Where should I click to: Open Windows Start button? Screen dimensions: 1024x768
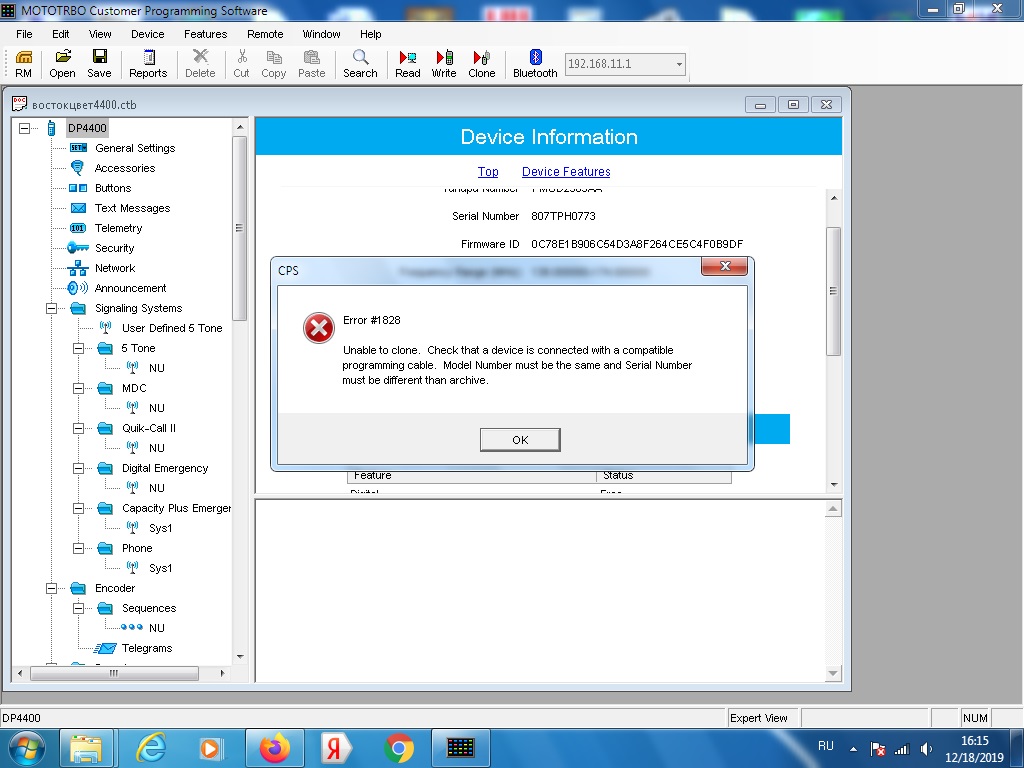[27, 748]
